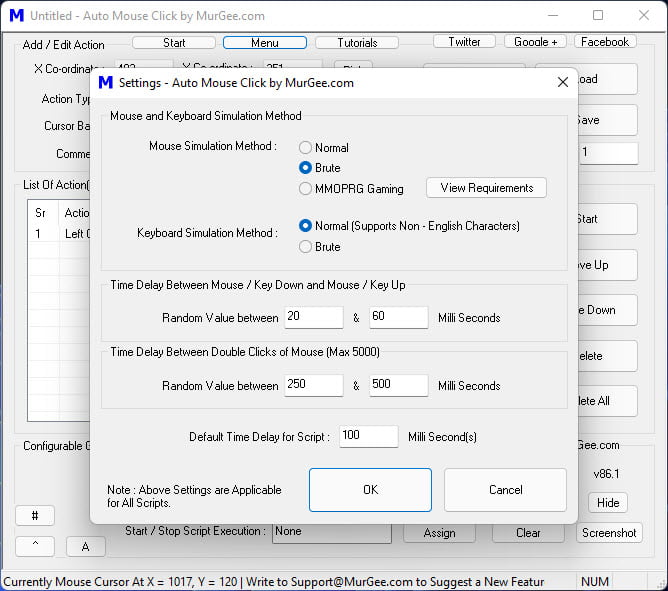Clear the script execution shortcut
This screenshot has height=591, width=668.
[528, 533]
